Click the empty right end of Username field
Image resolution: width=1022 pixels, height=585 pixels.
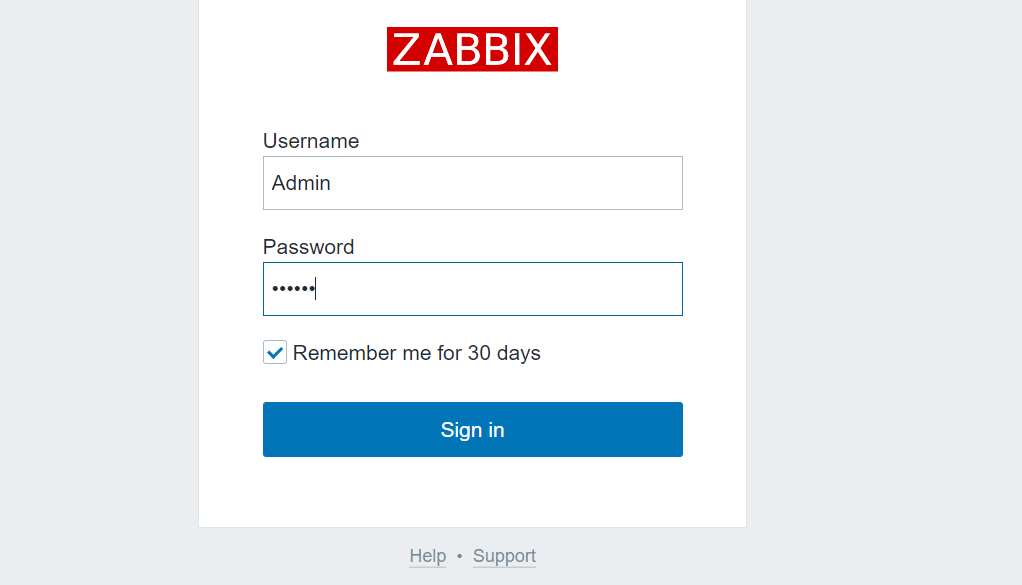click(x=640, y=183)
